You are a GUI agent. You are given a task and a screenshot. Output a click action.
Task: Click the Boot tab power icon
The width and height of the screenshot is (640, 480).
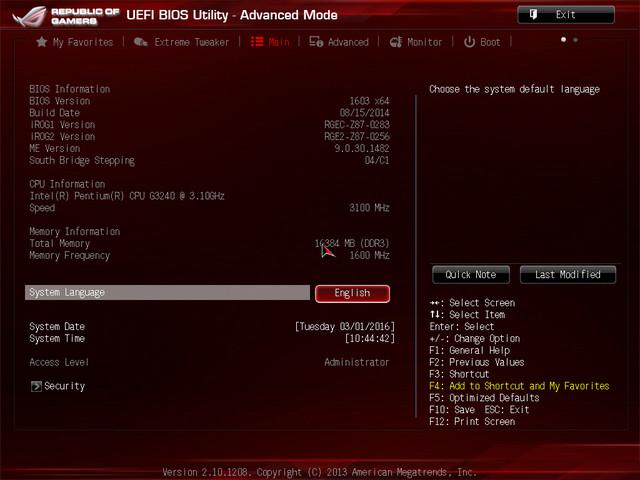(x=469, y=42)
